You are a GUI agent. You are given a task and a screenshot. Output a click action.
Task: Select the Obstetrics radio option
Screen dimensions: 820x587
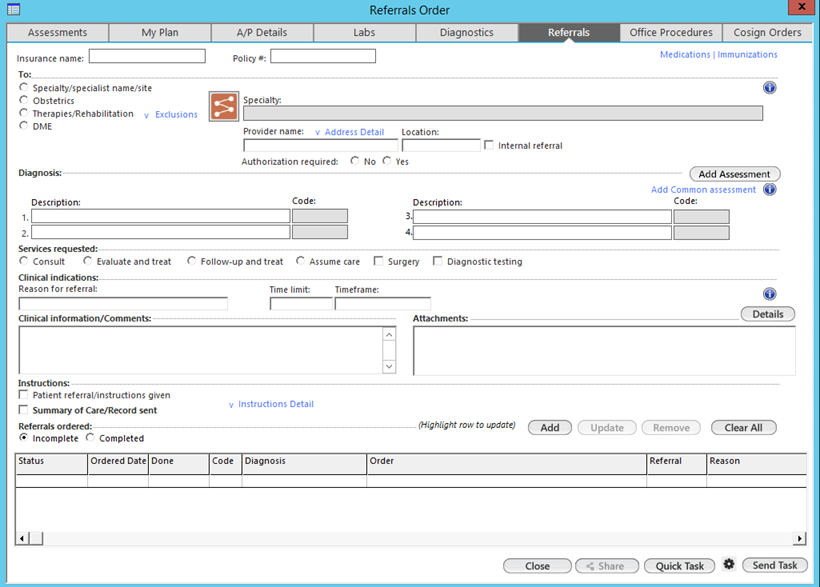(24, 100)
